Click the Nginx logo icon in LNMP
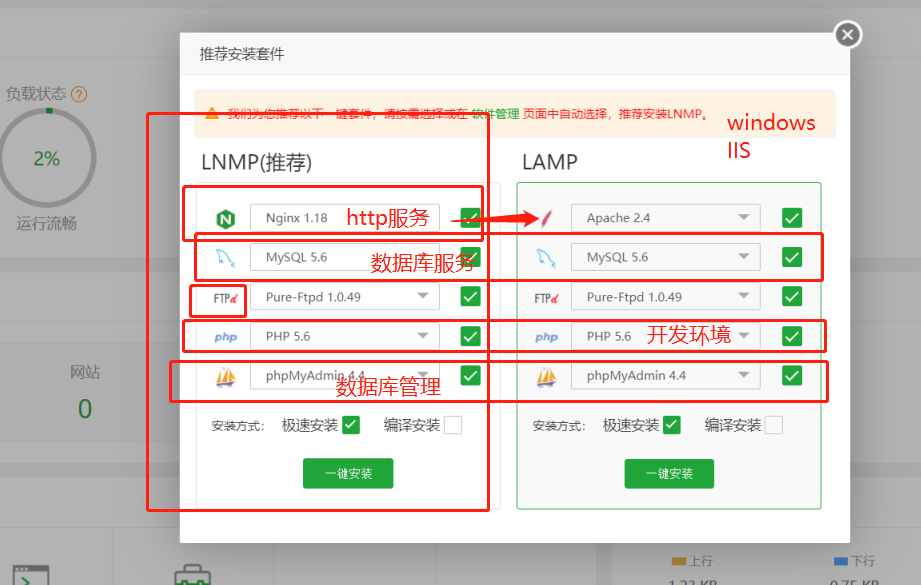Image resolution: width=921 pixels, height=585 pixels. (x=226, y=219)
